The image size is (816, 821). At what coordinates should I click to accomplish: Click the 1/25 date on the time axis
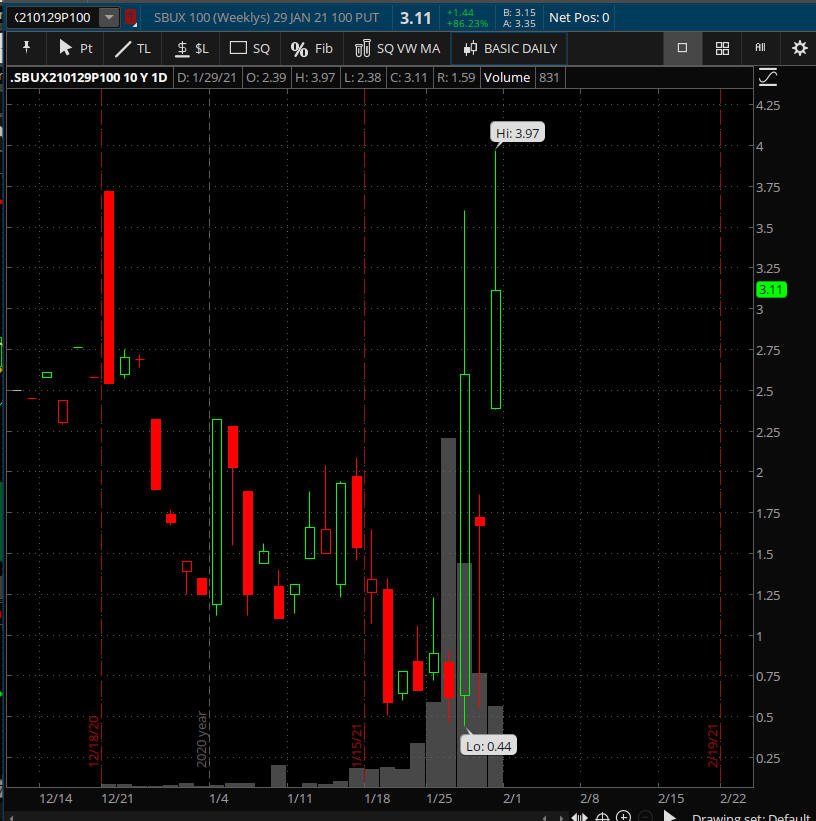point(439,798)
